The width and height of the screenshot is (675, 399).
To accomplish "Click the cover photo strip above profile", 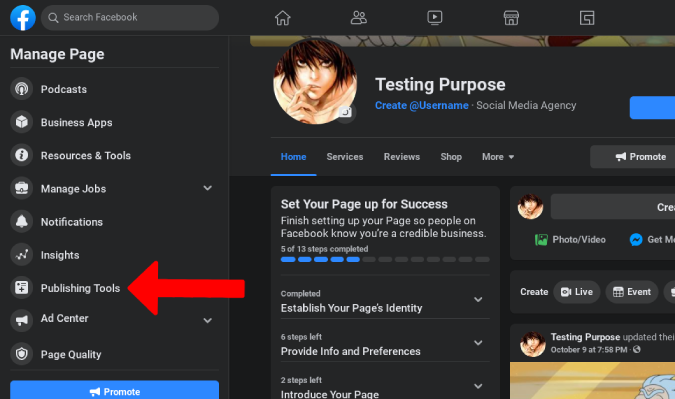I will click(x=462, y=41).
